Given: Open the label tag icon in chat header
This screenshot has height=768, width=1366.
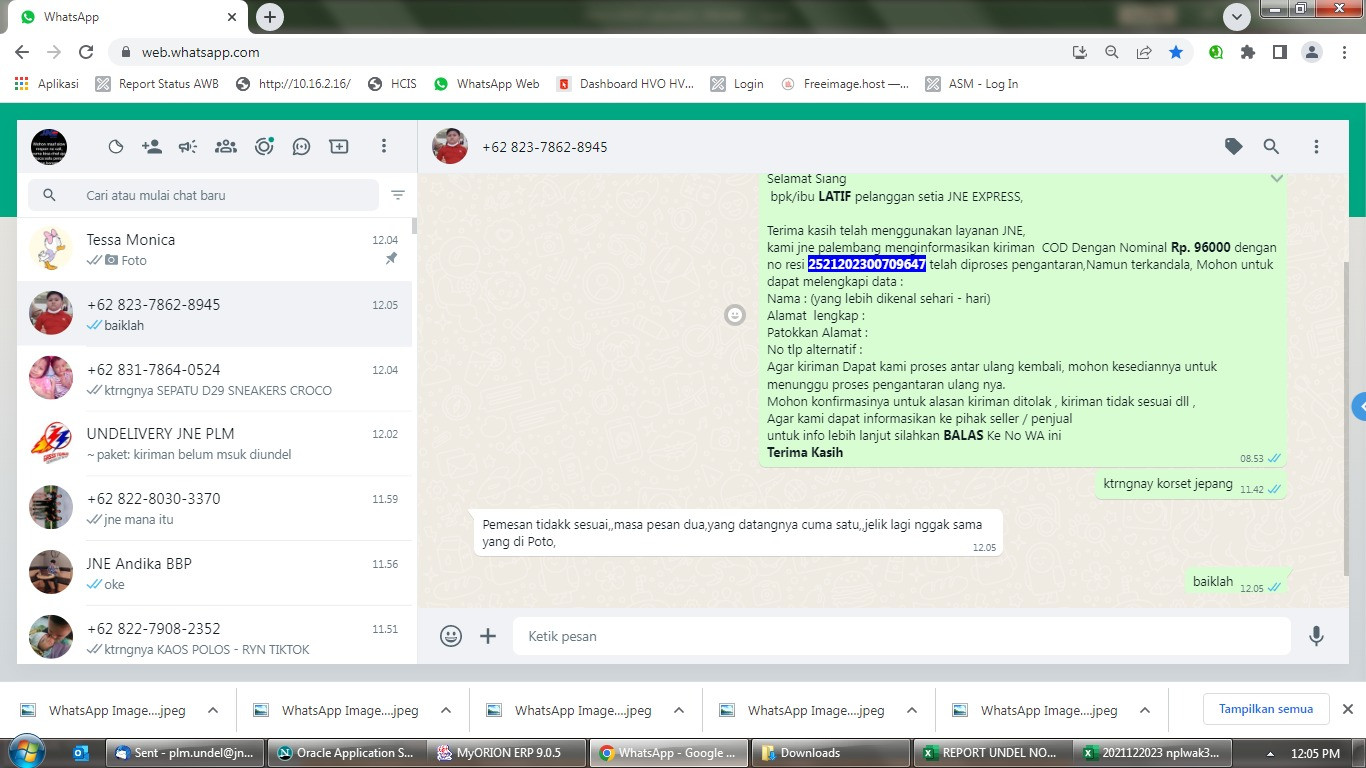Looking at the screenshot, I should [x=1234, y=147].
